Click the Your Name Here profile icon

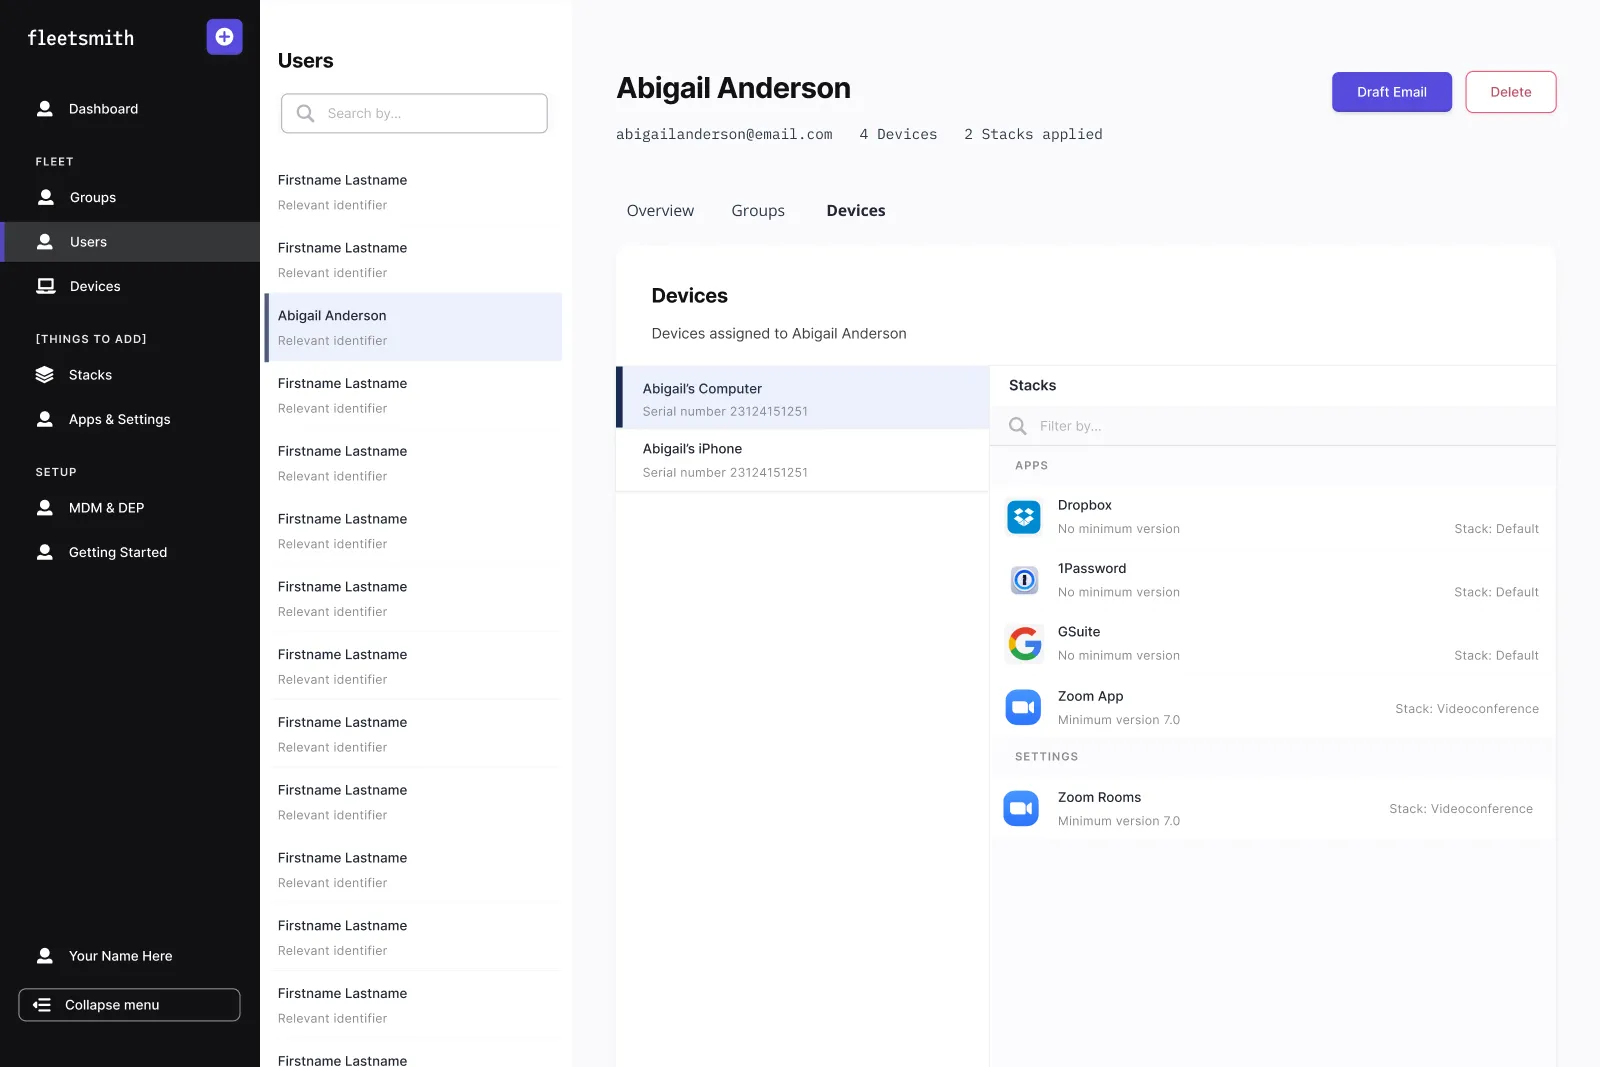[x=45, y=956]
